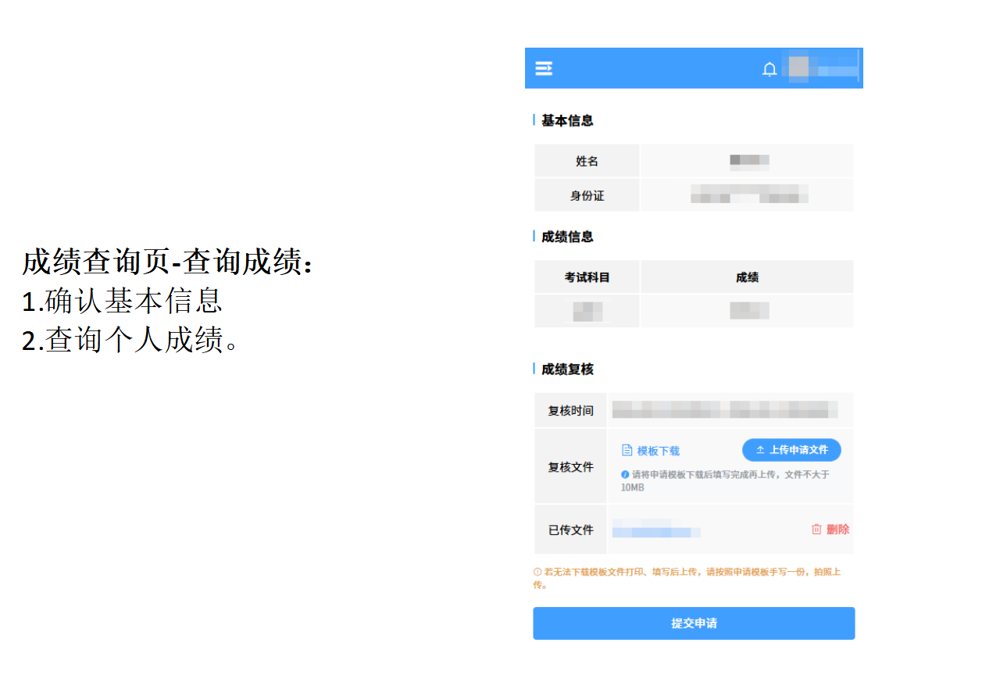
Task: Click the orange warning icon in the note
Action: [x=538, y=572]
